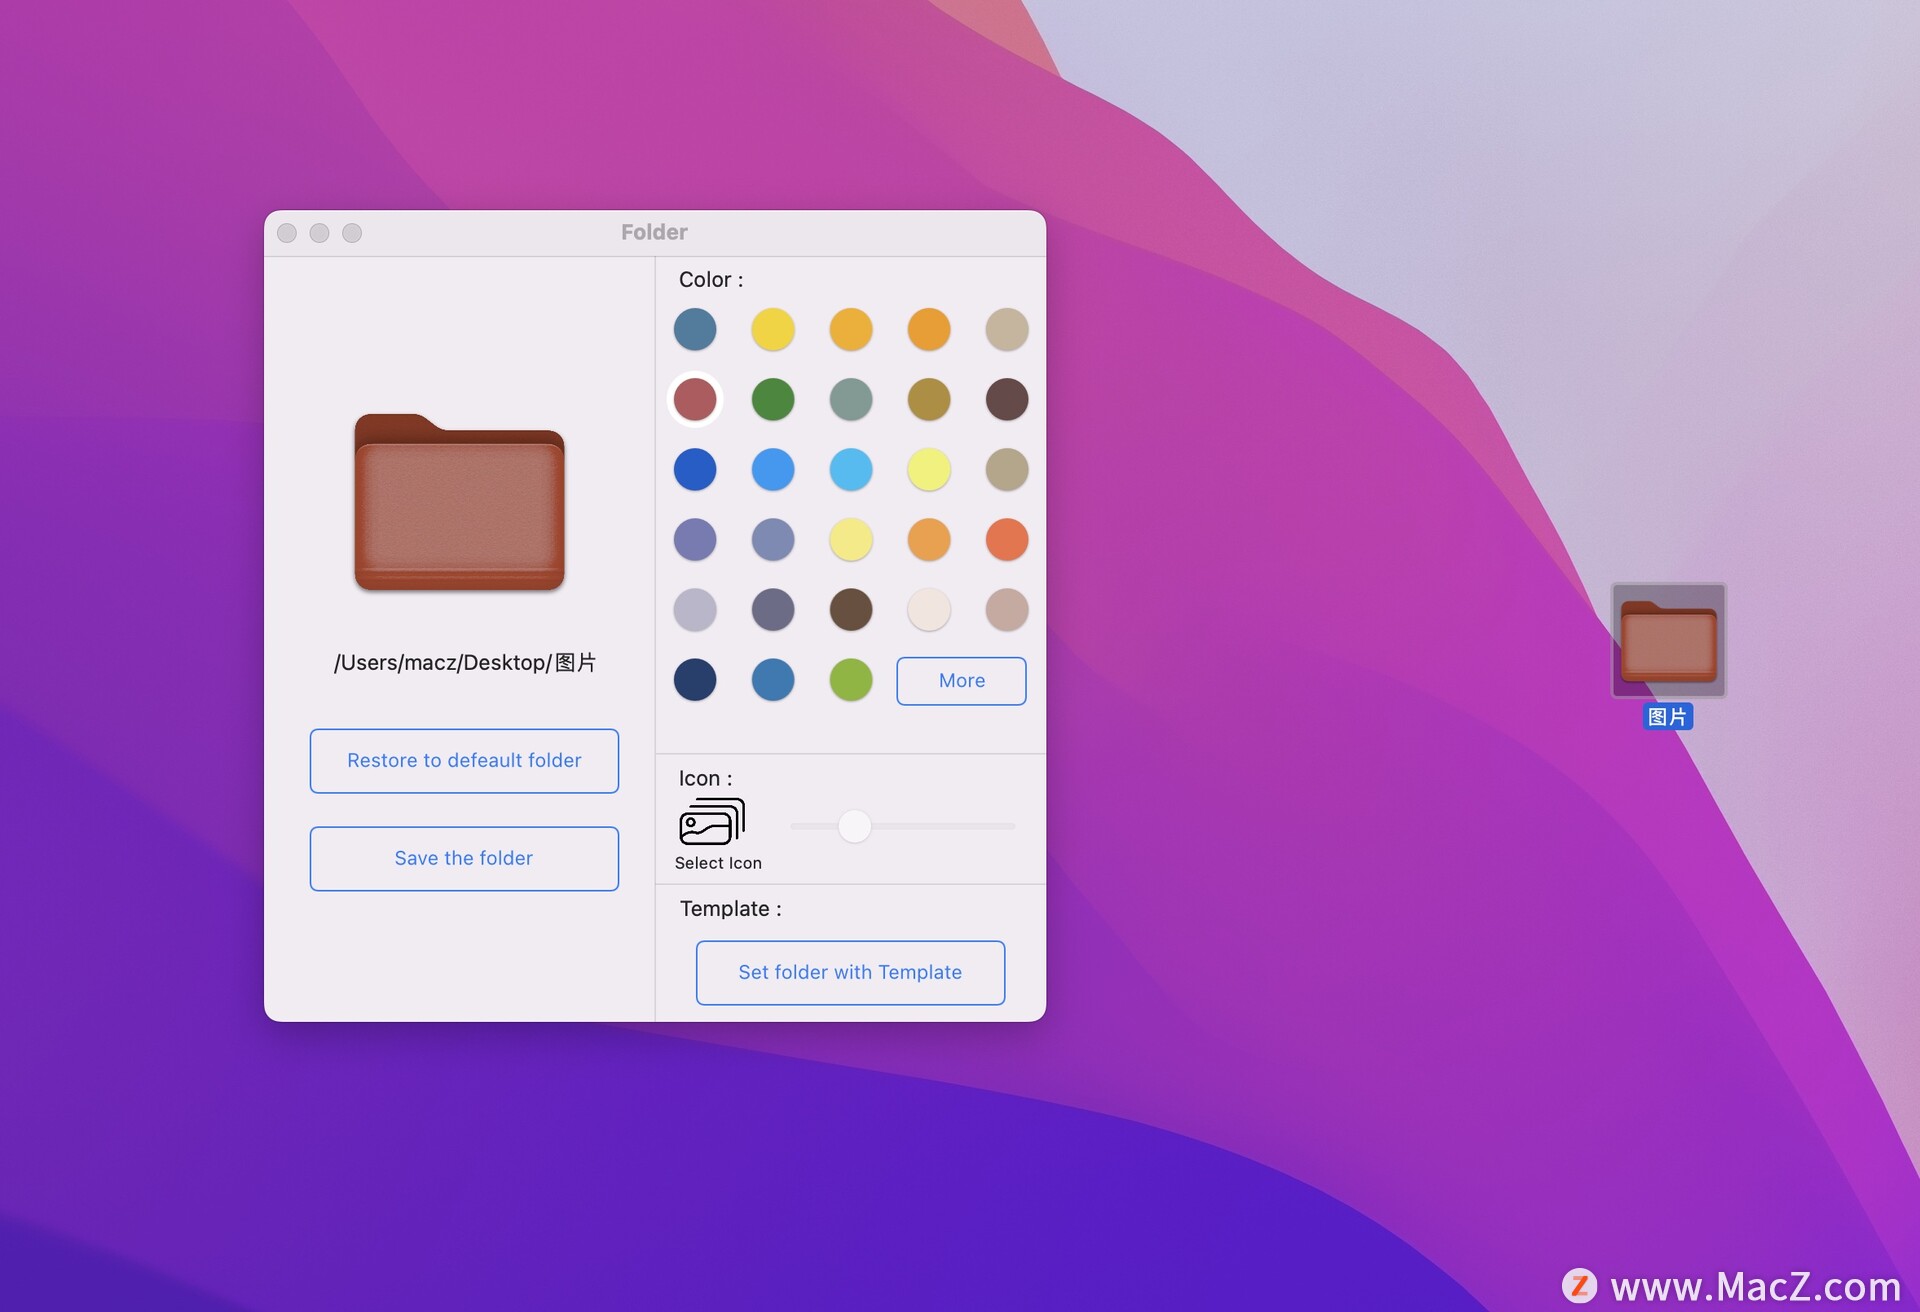Open More colors
Screen dimensions: 1920x1312
coord(961,681)
